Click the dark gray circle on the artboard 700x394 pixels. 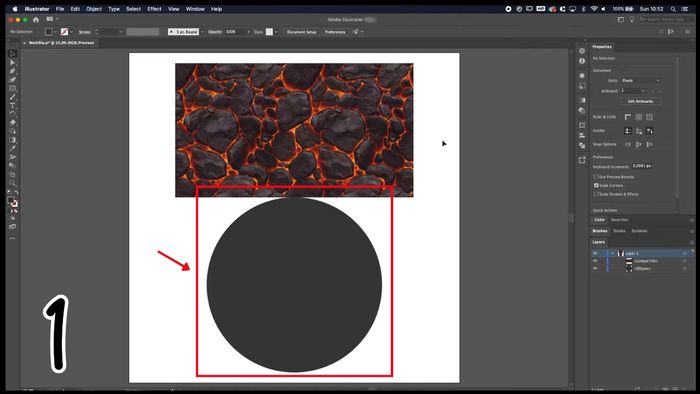[x=294, y=285]
